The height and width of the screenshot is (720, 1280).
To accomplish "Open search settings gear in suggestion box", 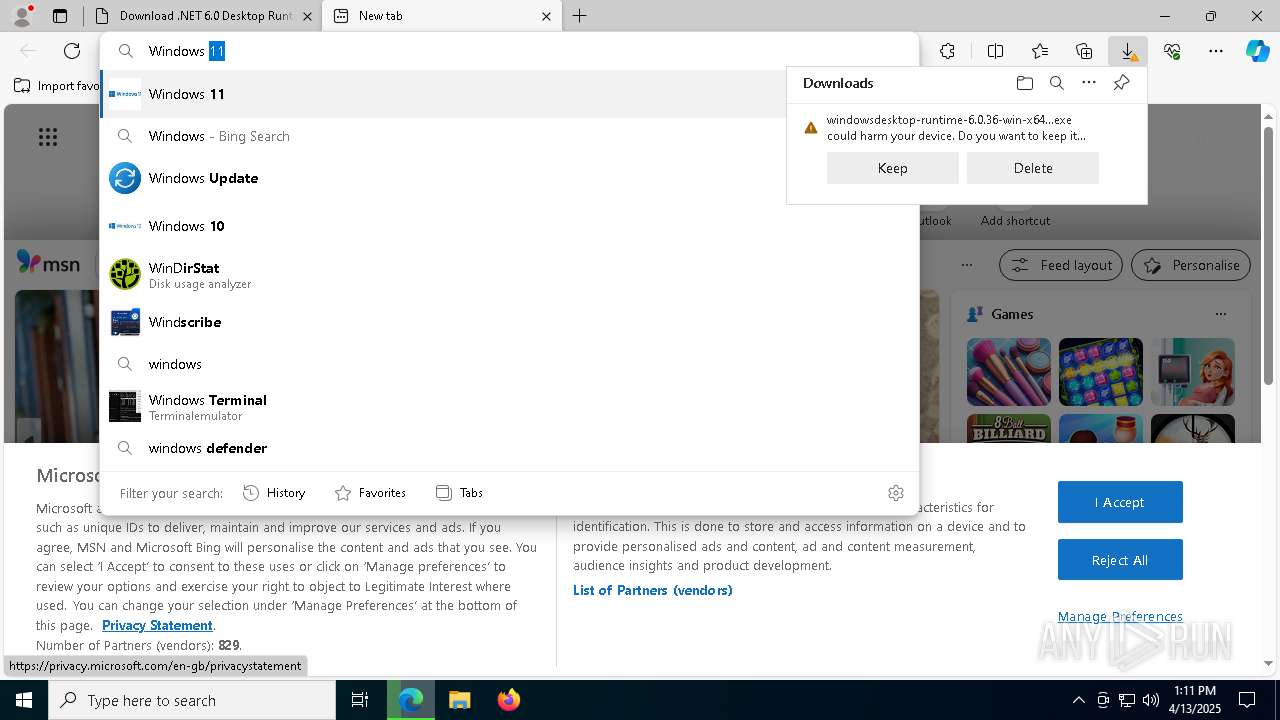I will (x=896, y=493).
